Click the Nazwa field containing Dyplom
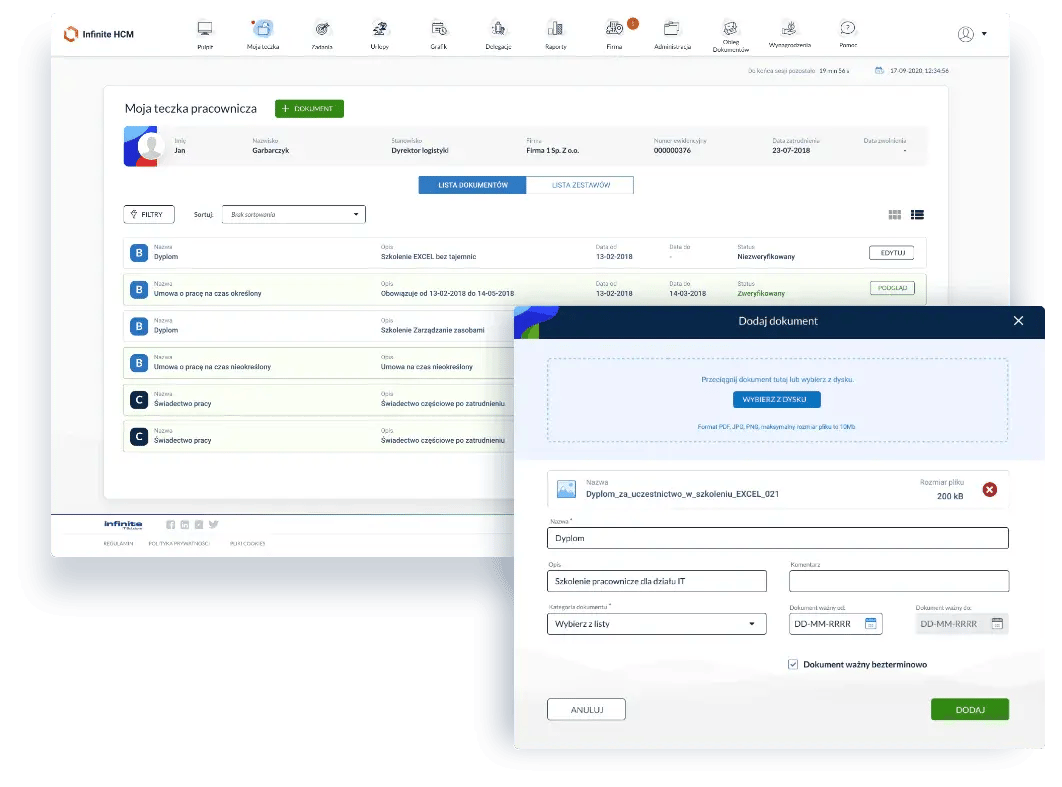 click(x=778, y=538)
